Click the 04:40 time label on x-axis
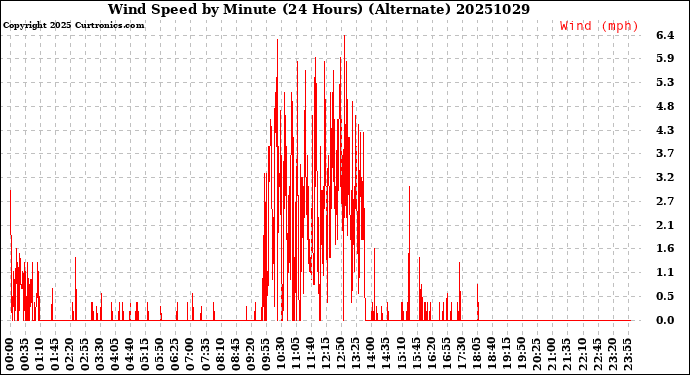 130,355
